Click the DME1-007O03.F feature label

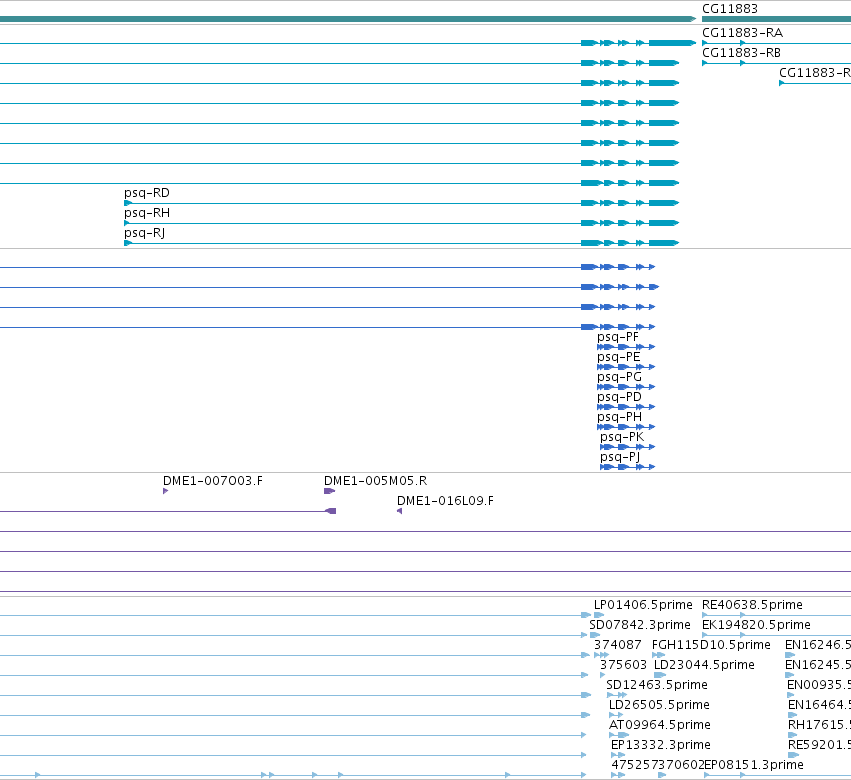(x=213, y=481)
